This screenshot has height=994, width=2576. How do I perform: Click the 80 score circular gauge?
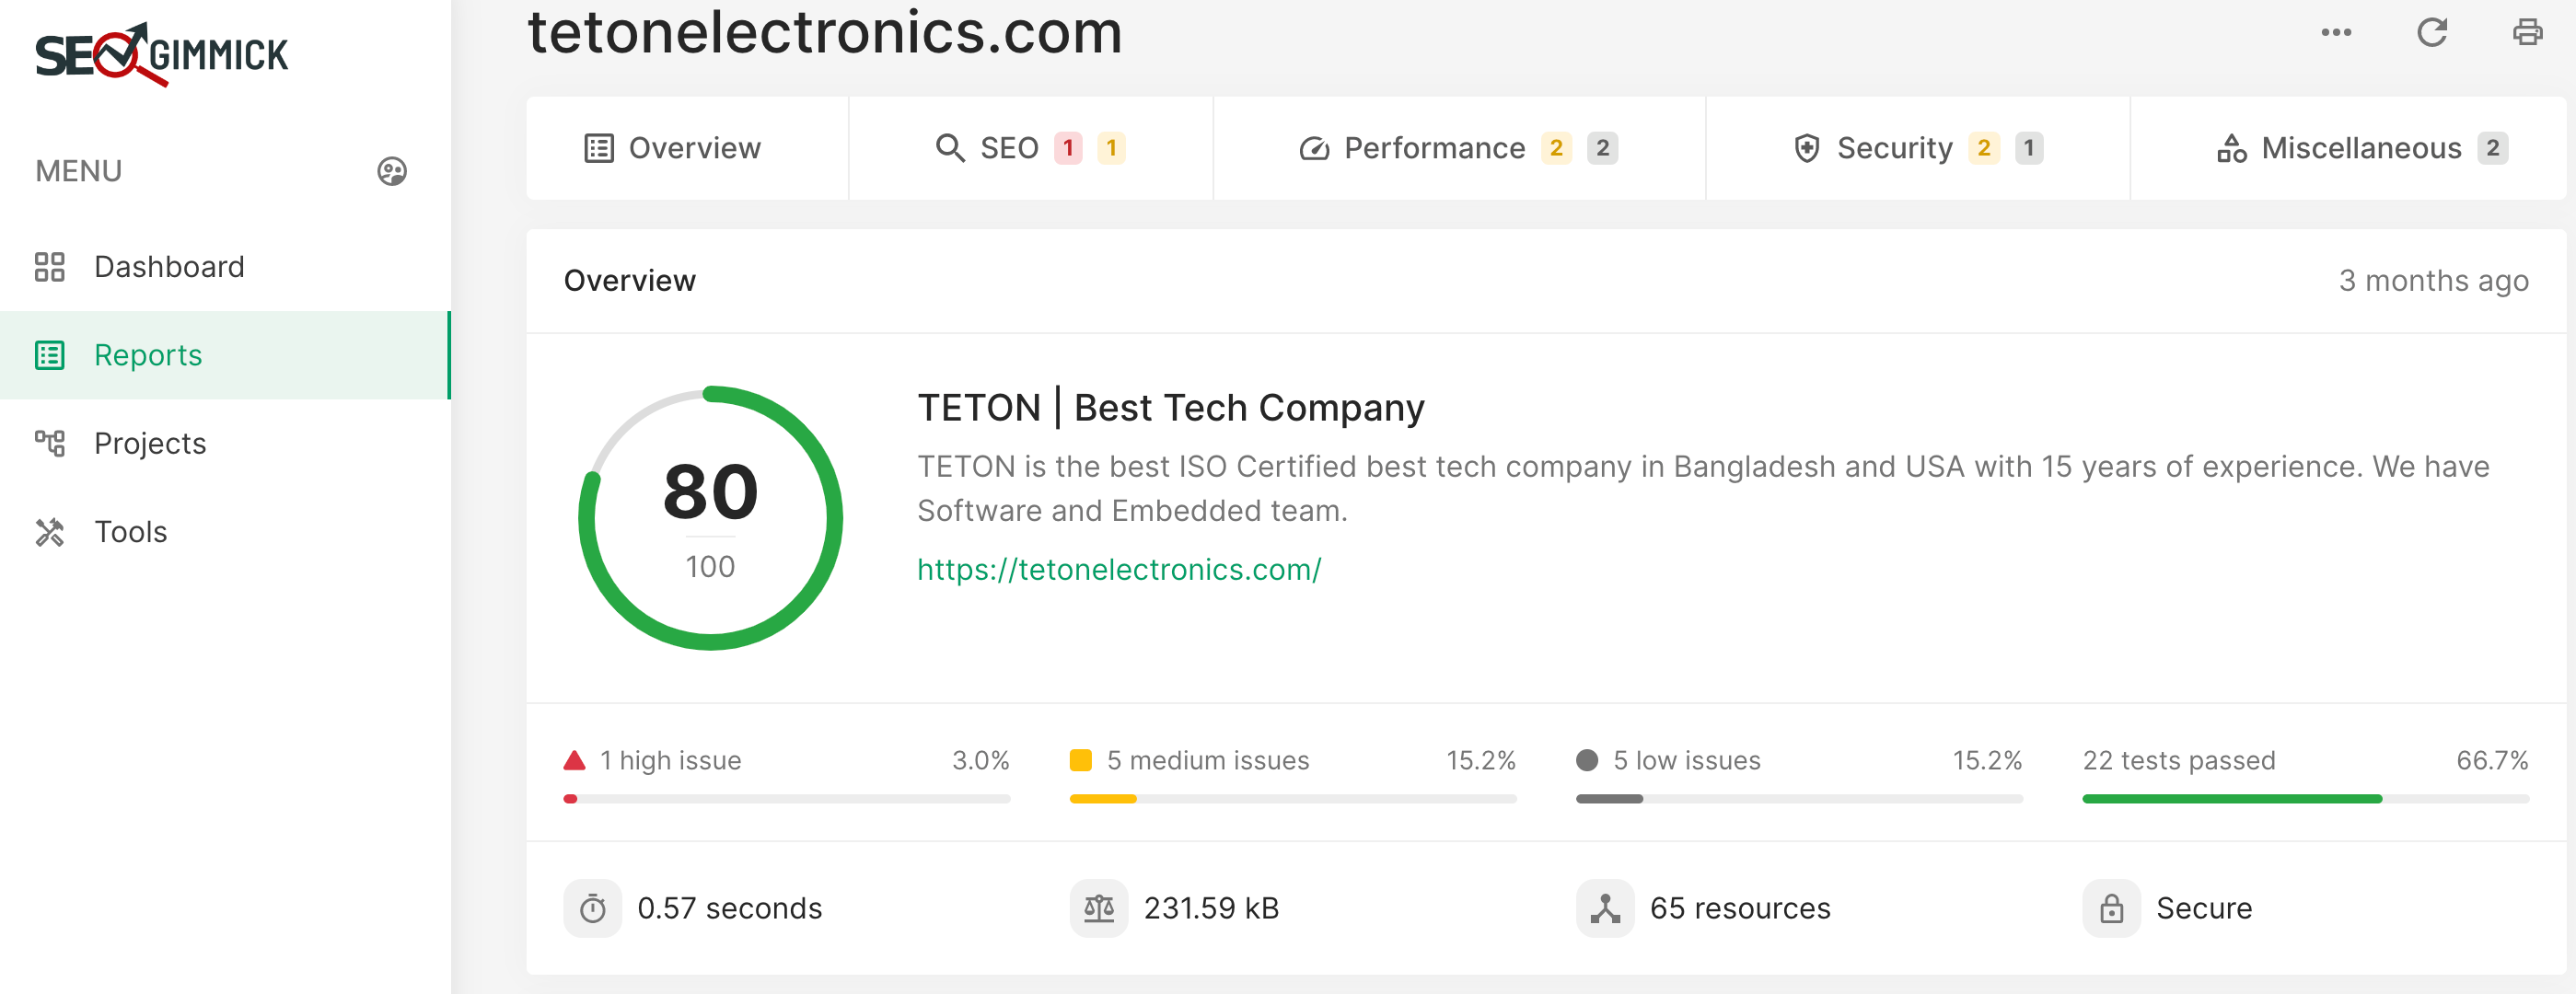710,518
